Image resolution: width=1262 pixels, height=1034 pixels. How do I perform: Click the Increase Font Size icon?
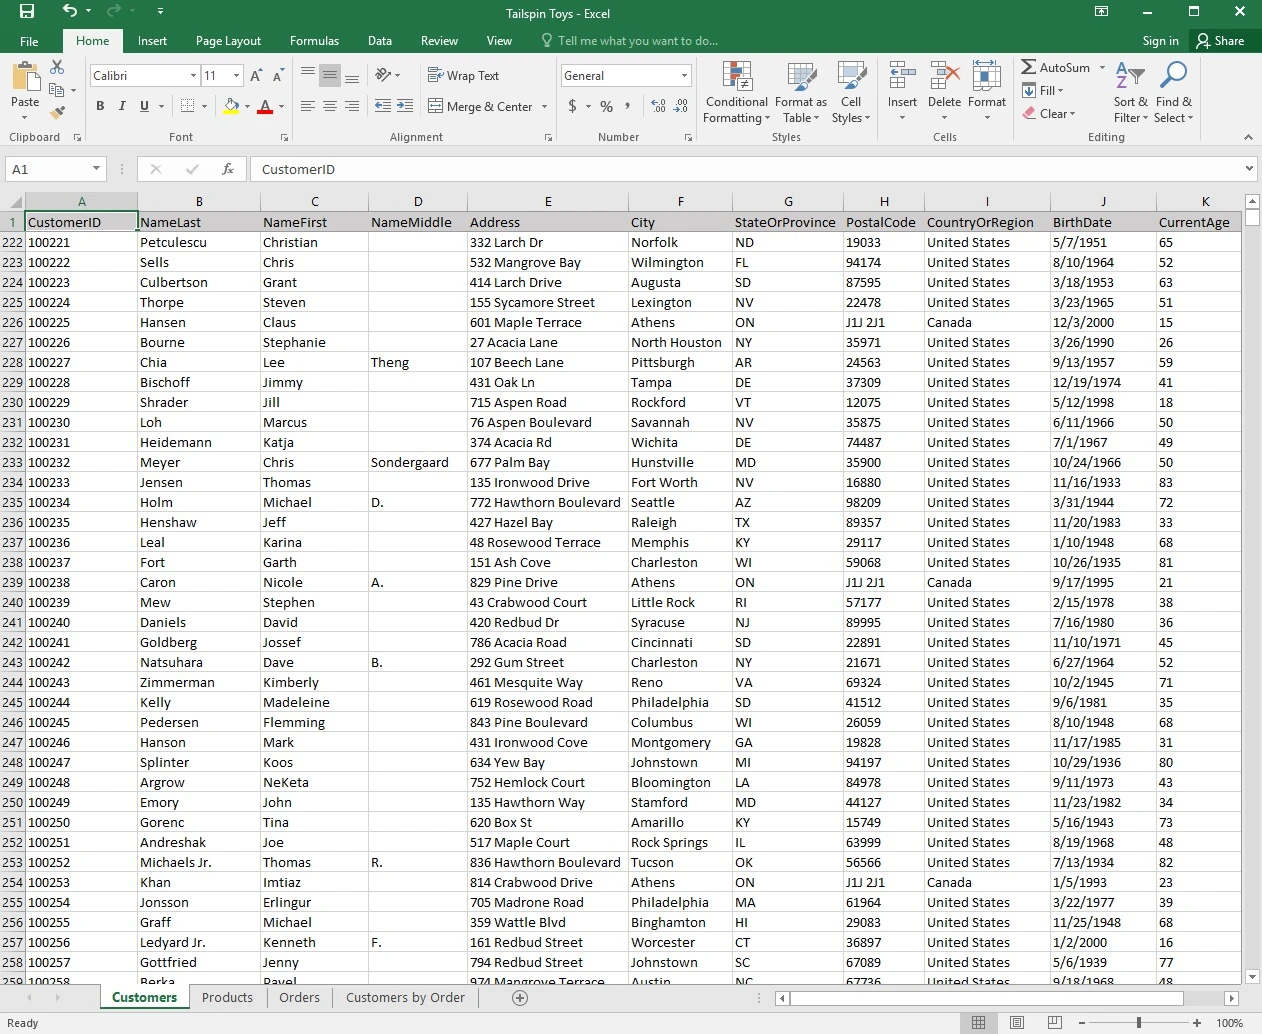coord(256,76)
